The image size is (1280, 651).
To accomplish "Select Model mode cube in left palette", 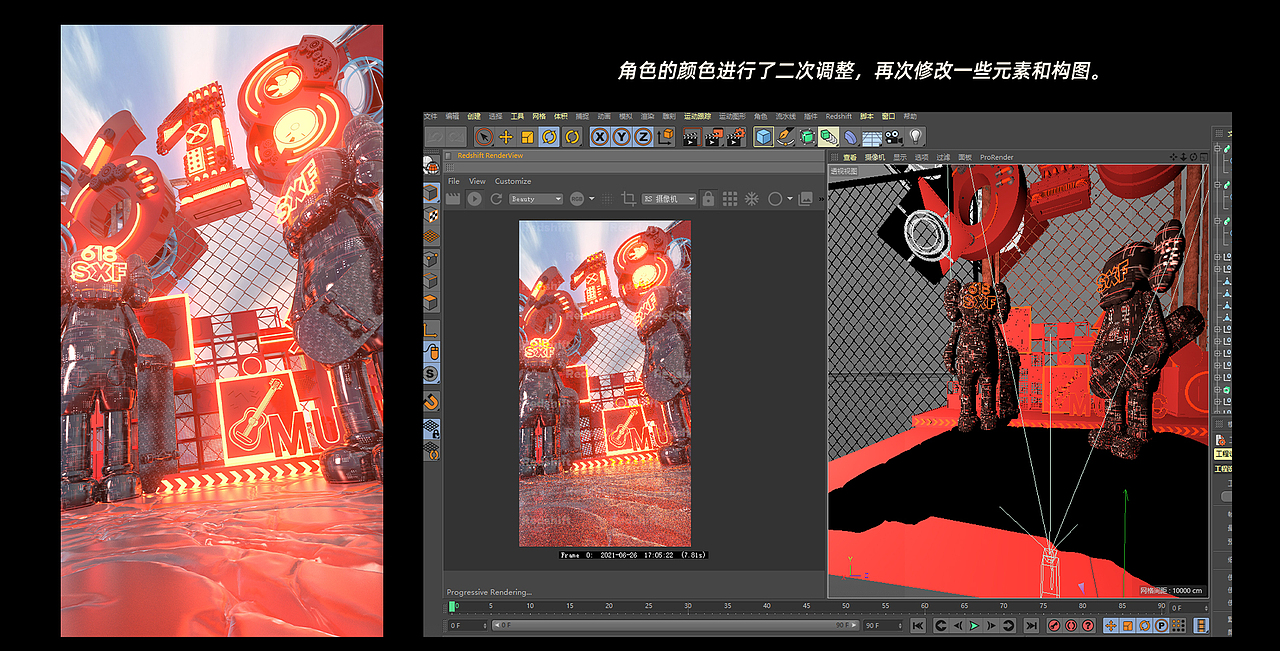I will pyautogui.click(x=431, y=192).
